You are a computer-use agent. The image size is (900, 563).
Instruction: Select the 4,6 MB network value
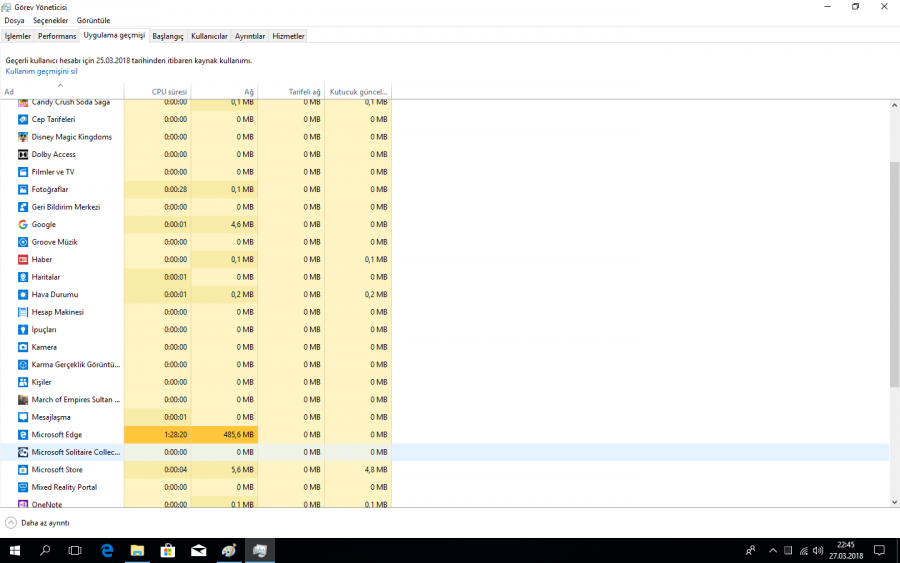pos(242,224)
